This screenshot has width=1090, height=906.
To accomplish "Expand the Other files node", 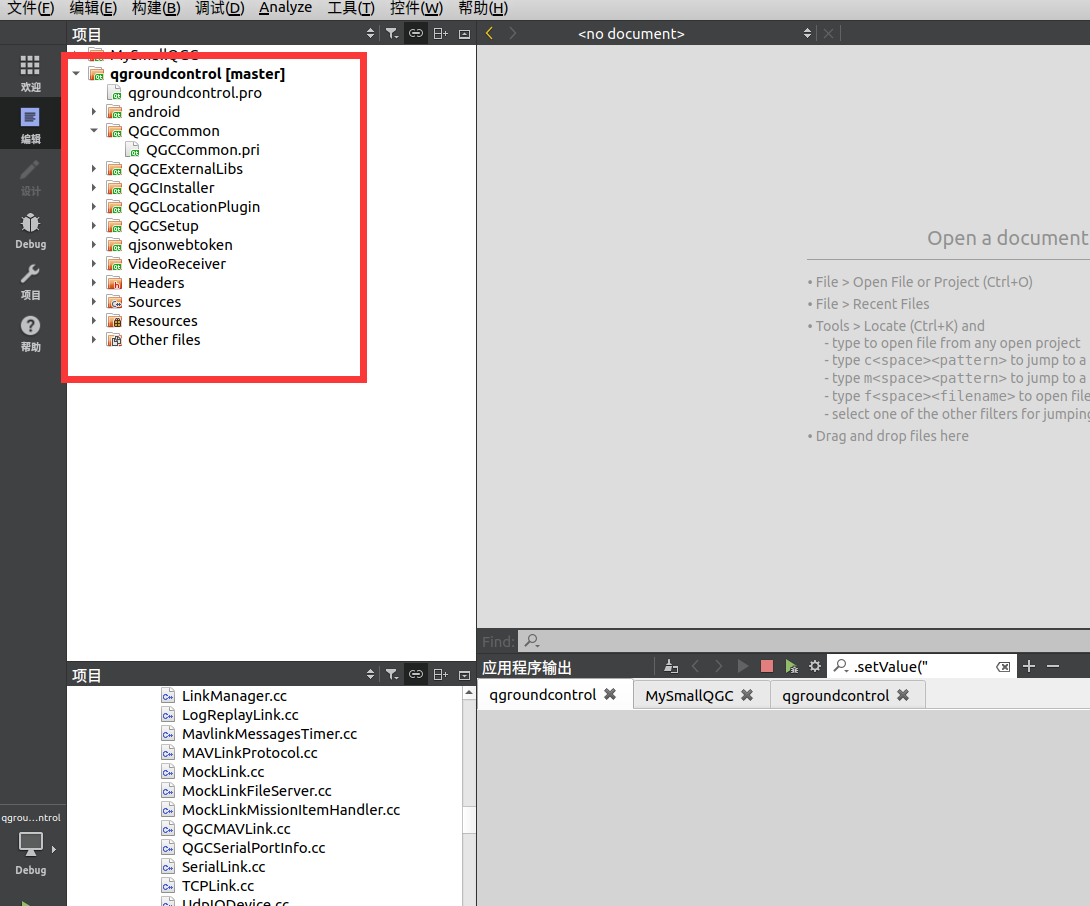I will coord(94,339).
